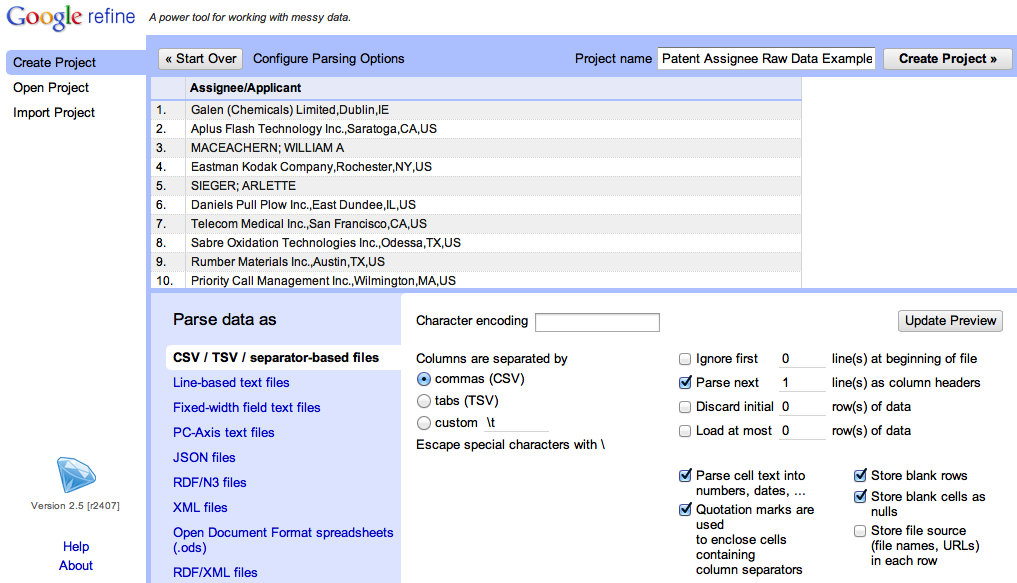The height and width of the screenshot is (583, 1017).
Task: Open the Create Project tab
Action: click(x=76, y=62)
